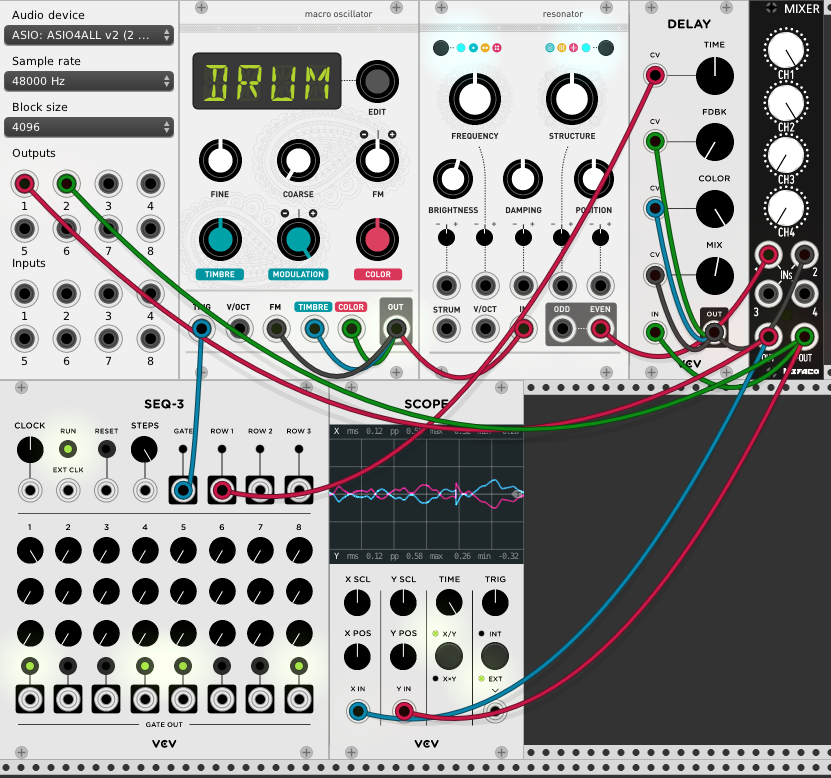
Task: Toggle SCOPE X/Y mode button
Action: tap(449, 656)
